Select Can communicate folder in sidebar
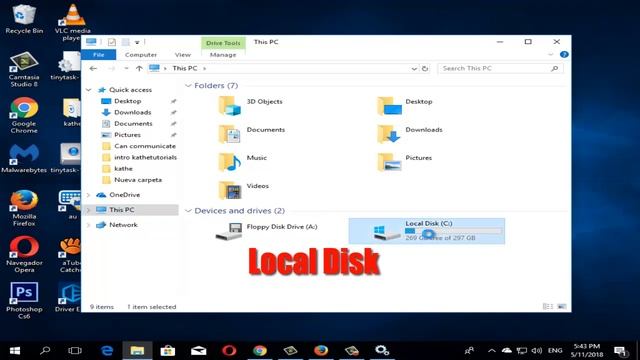This screenshot has width=640, height=360. (139, 146)
